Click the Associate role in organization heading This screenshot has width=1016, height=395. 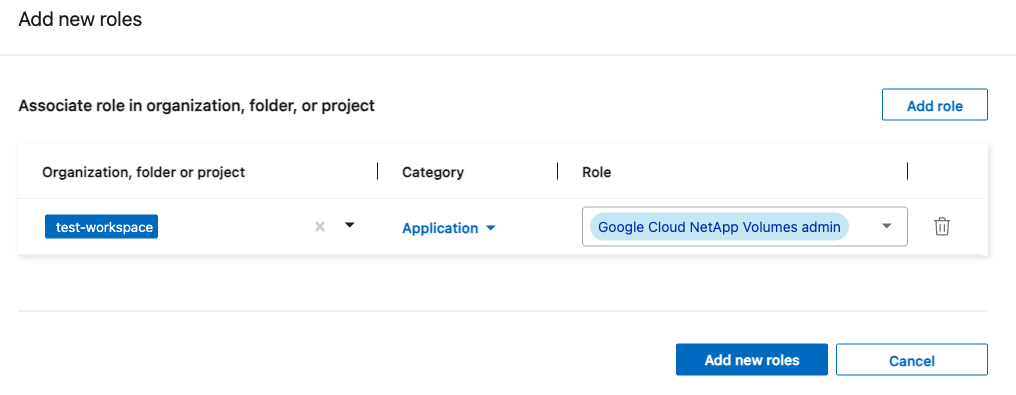[197, 106]
